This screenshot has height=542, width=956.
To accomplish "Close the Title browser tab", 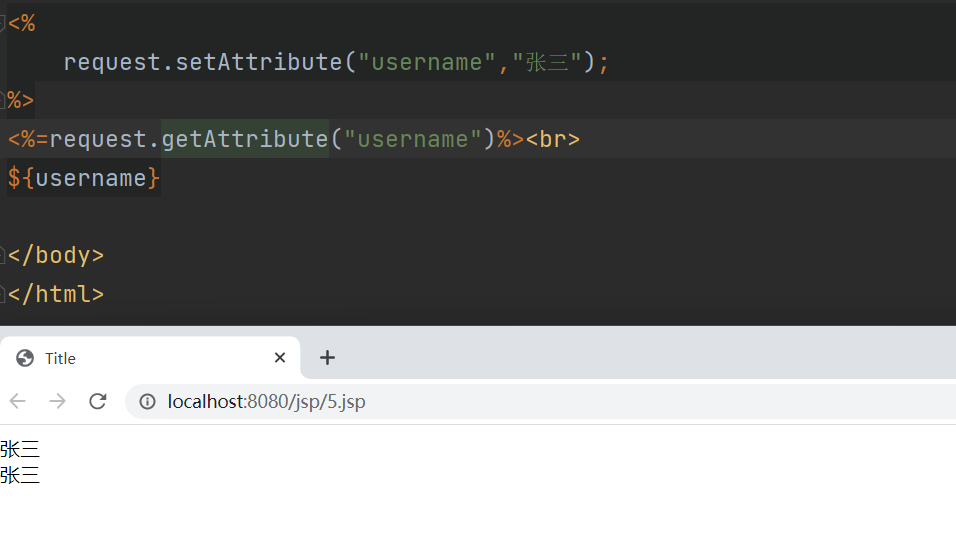I will pos(280,358).
